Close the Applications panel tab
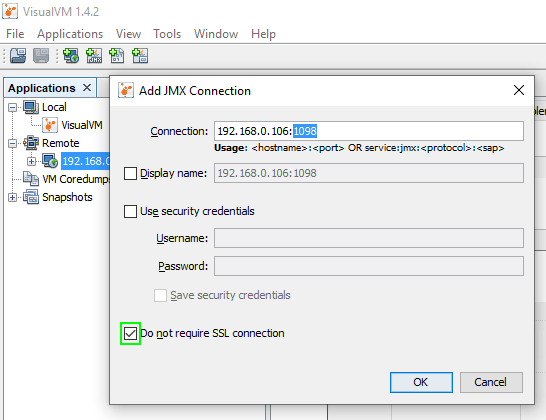The height and width of the screenshot is (420, 546). coord(87,88)
